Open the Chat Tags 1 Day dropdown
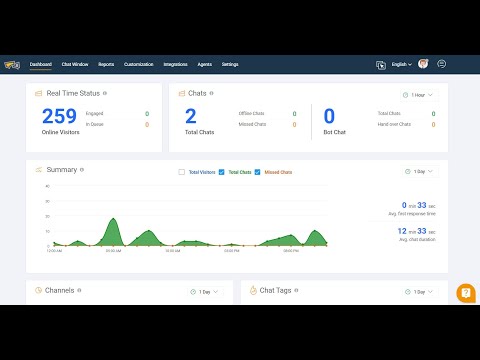Image resolution: width=480 pixels, height=360 pixels. pyautogui.click(x=420, y=292)
